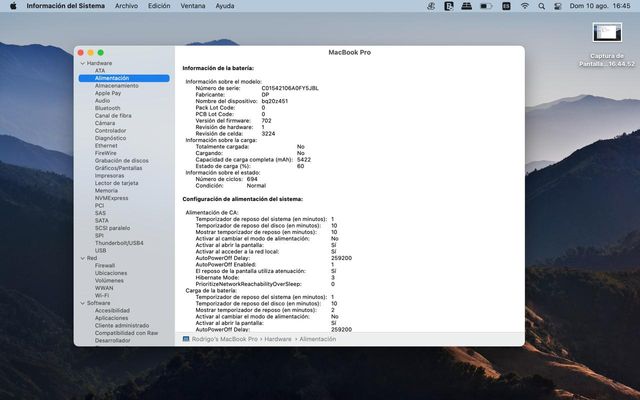Click the Número de ciclos value 694
Viewport: 640px width, 400px height.
[252, 179]
